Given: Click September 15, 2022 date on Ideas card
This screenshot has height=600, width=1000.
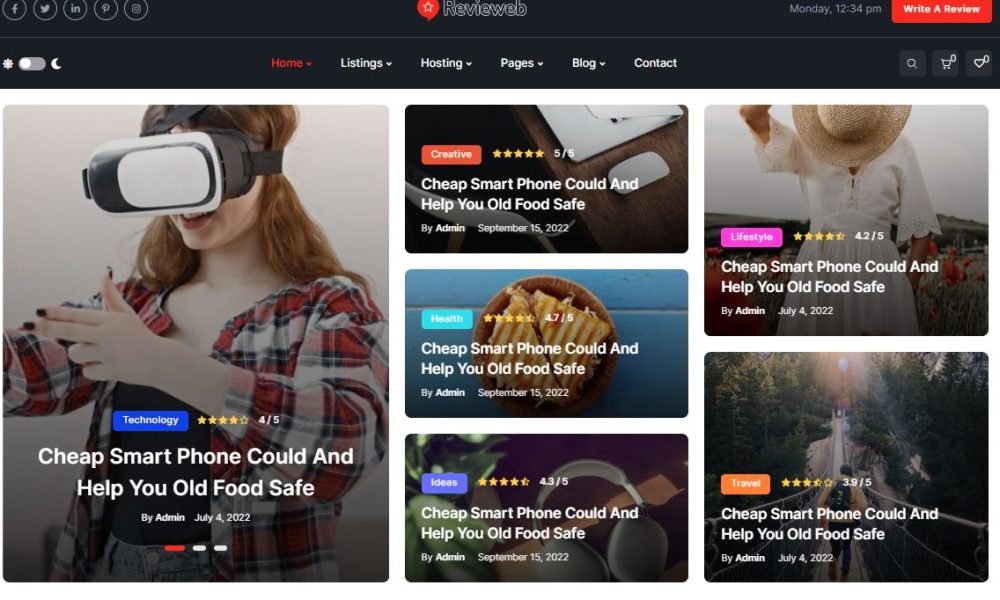Looking at the screenshot, I should [523, 557].
